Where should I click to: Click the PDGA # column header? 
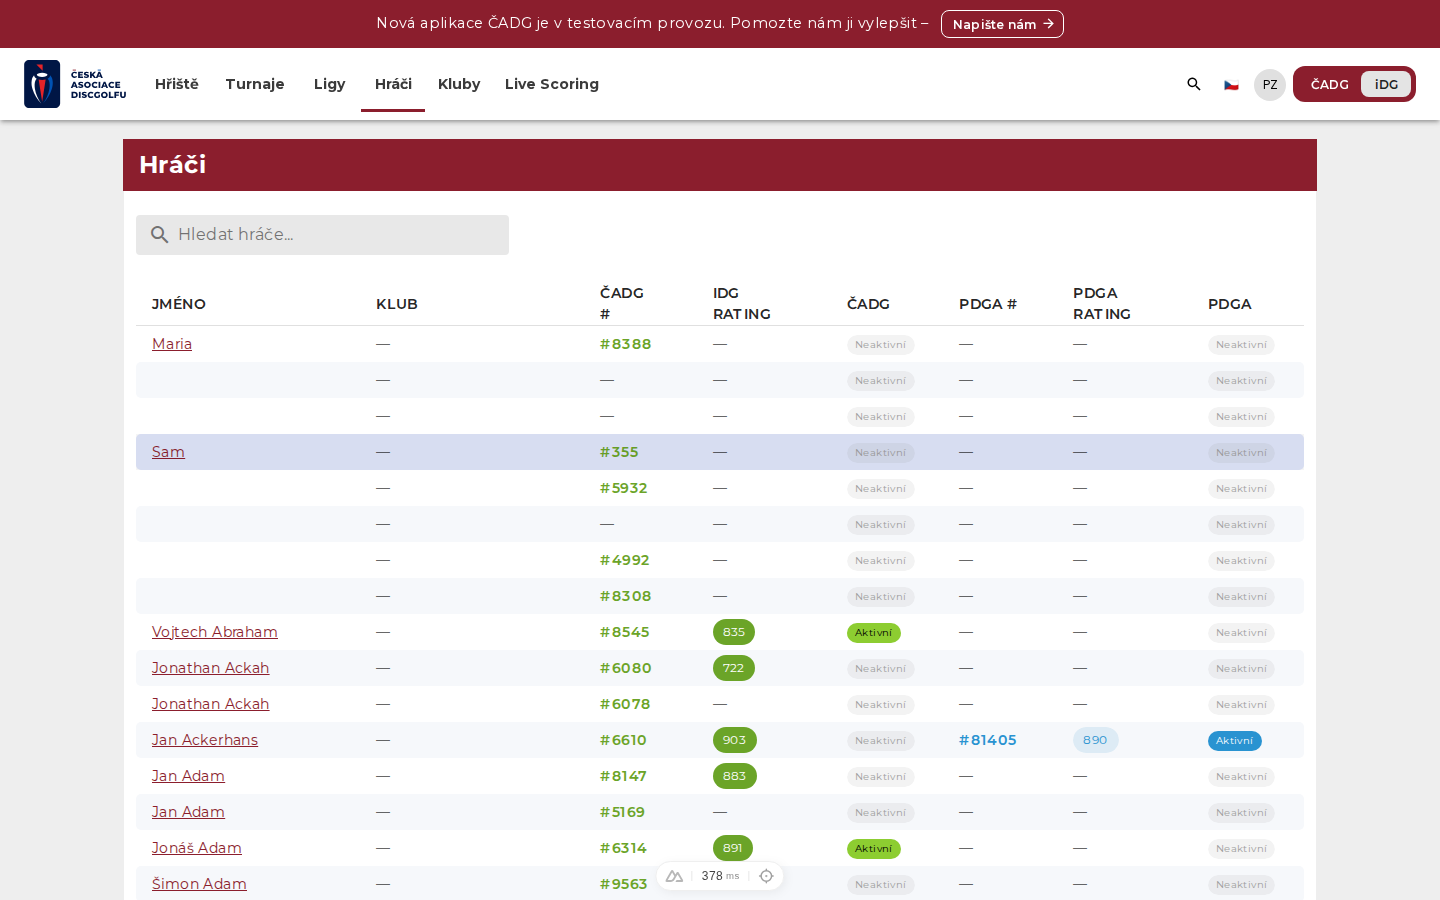point(988,304)
